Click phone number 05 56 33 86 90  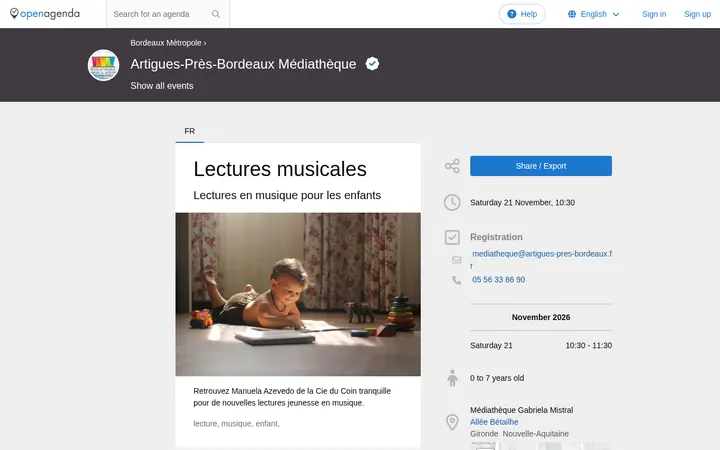tap(498, 280)
